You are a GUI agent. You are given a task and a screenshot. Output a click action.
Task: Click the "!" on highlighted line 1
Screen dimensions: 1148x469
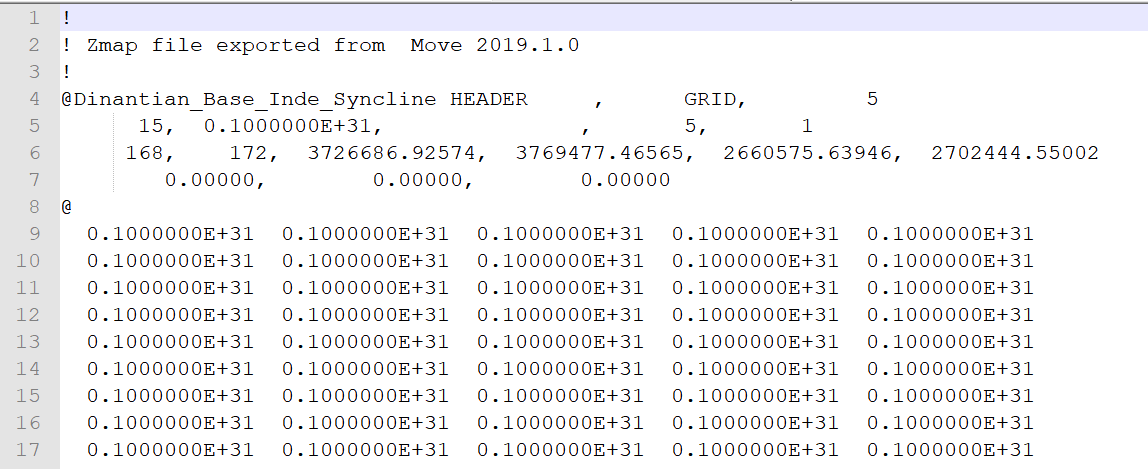coord(67,18)
